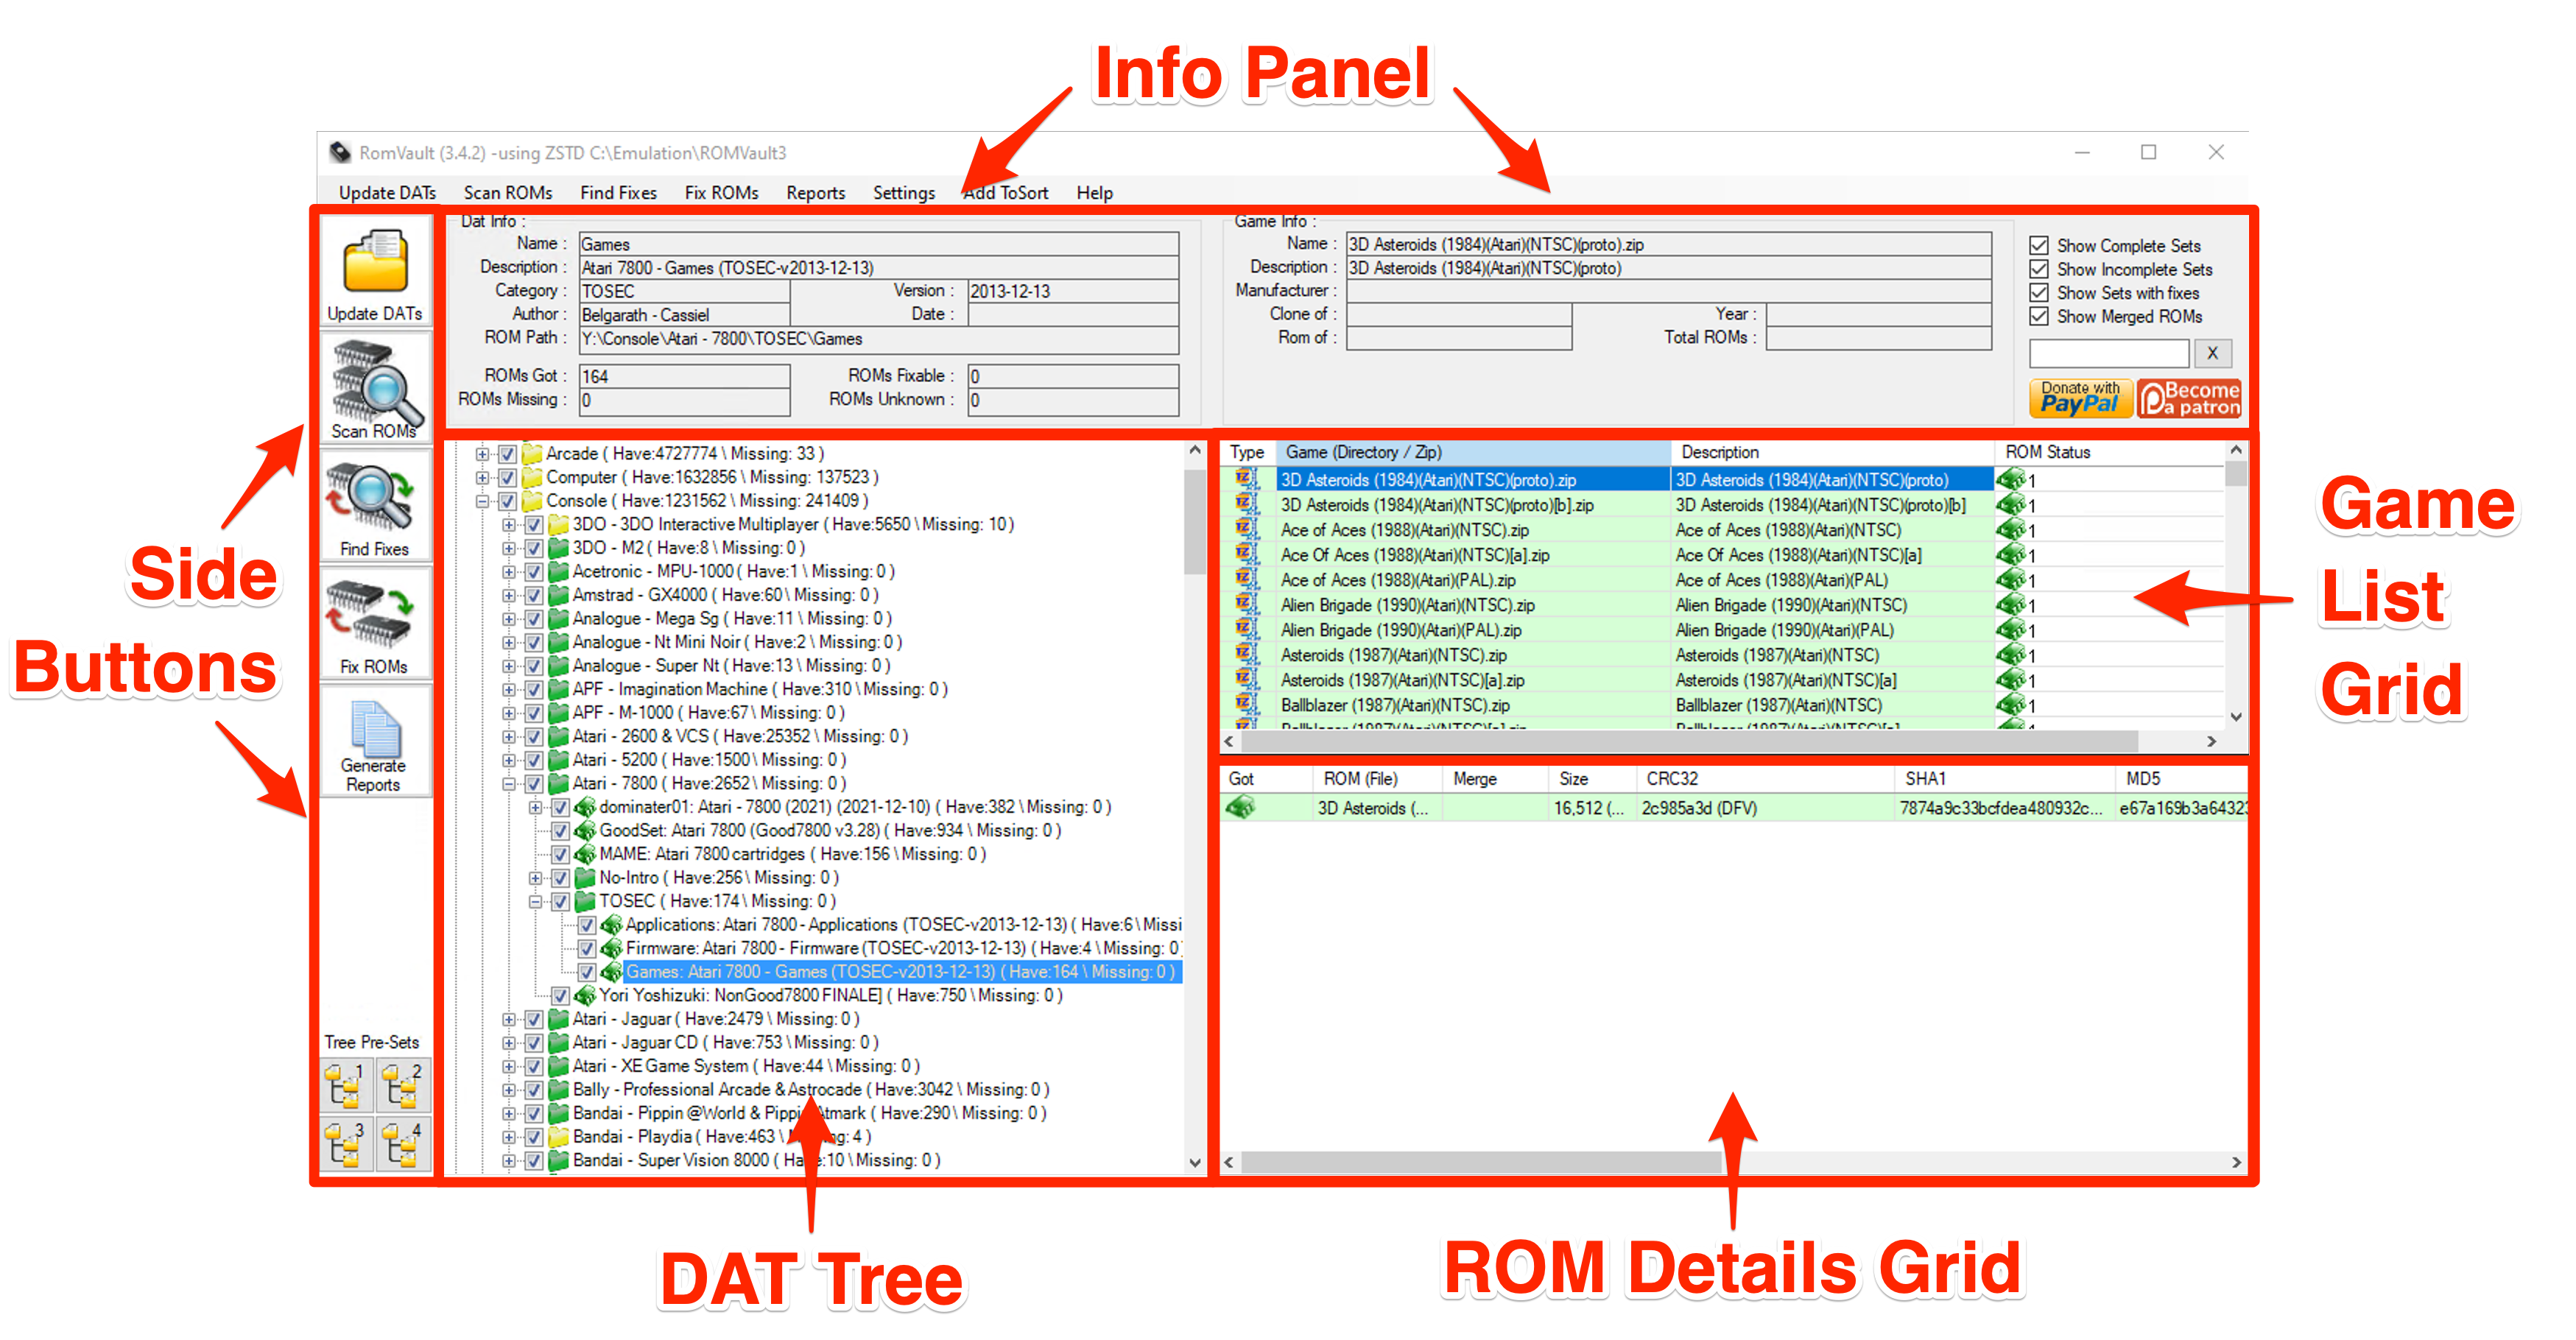Screen dimensions: 2576x1340
Task: Open the Scan ROMs menu
Action: [x=508, y=193]
